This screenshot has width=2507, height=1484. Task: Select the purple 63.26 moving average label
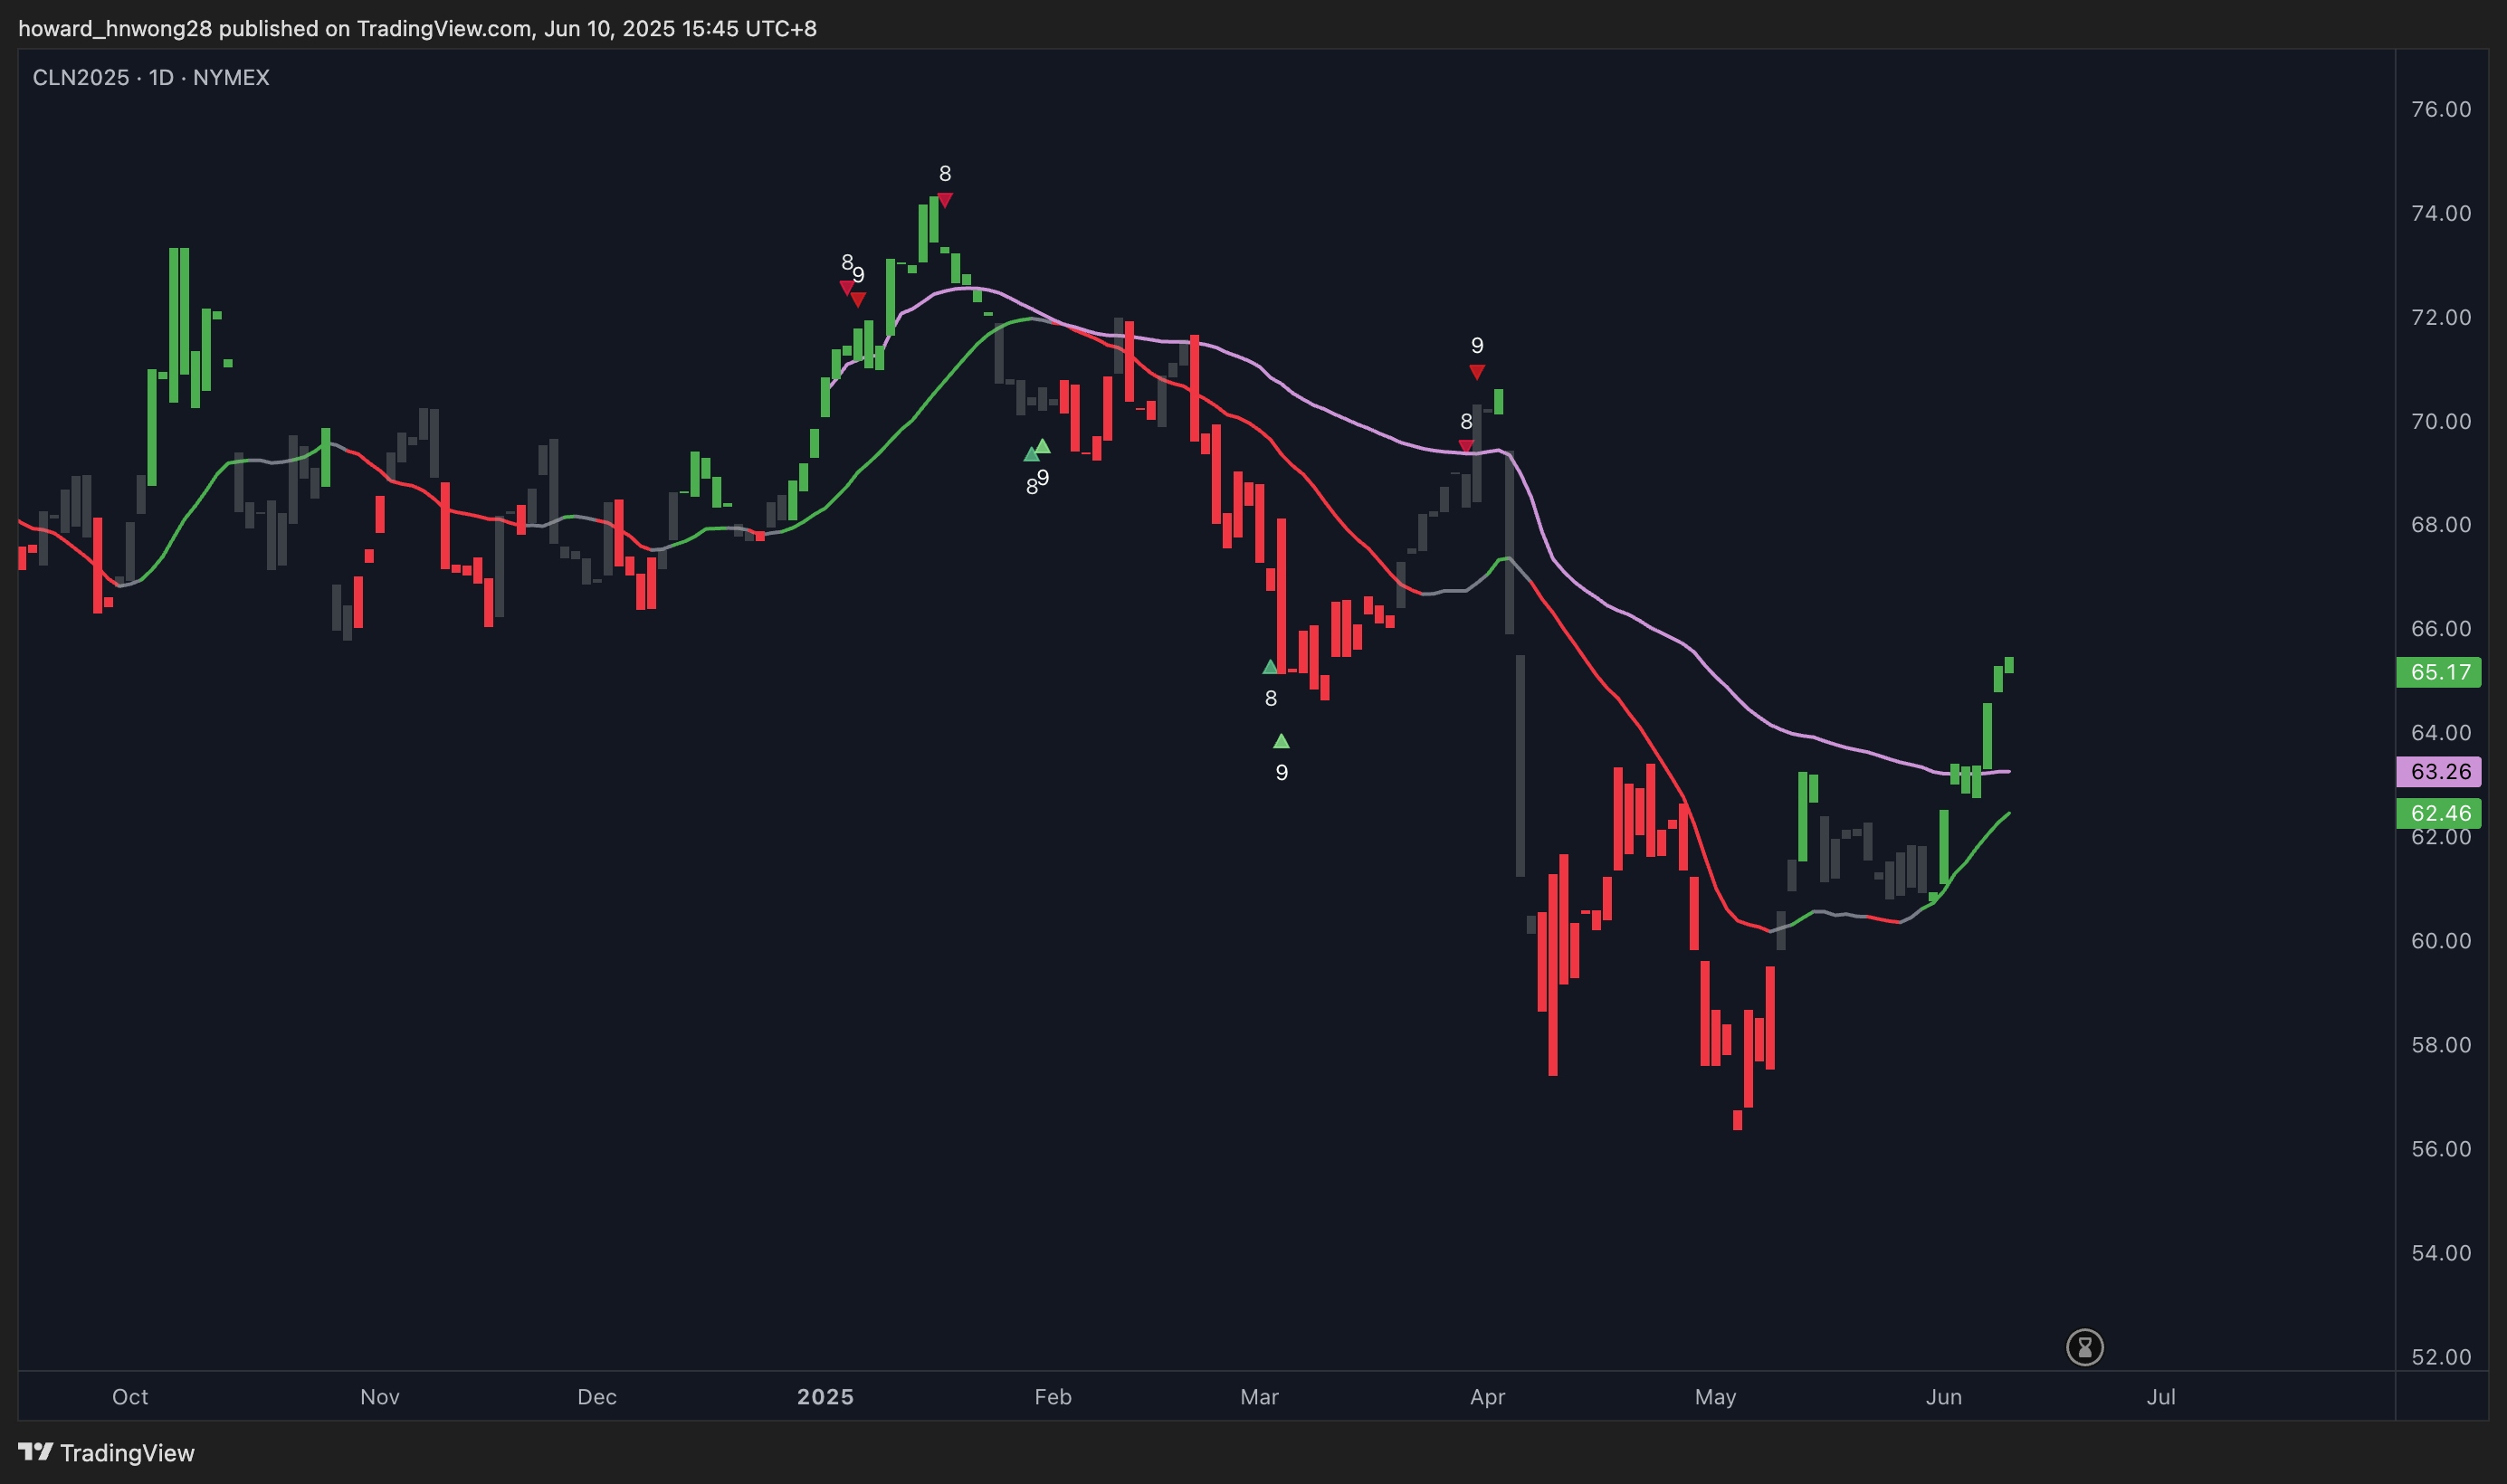tap(2439, 771)
